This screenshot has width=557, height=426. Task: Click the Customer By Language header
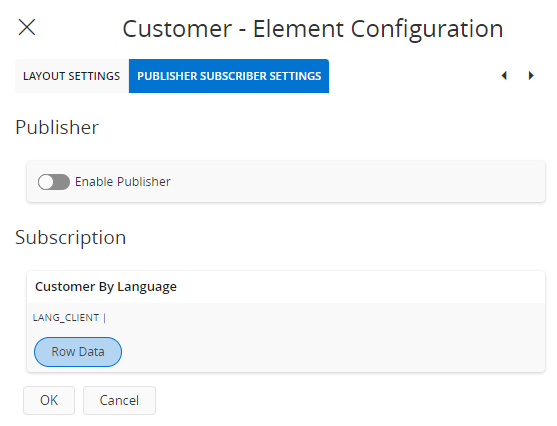tap(106, 287)
